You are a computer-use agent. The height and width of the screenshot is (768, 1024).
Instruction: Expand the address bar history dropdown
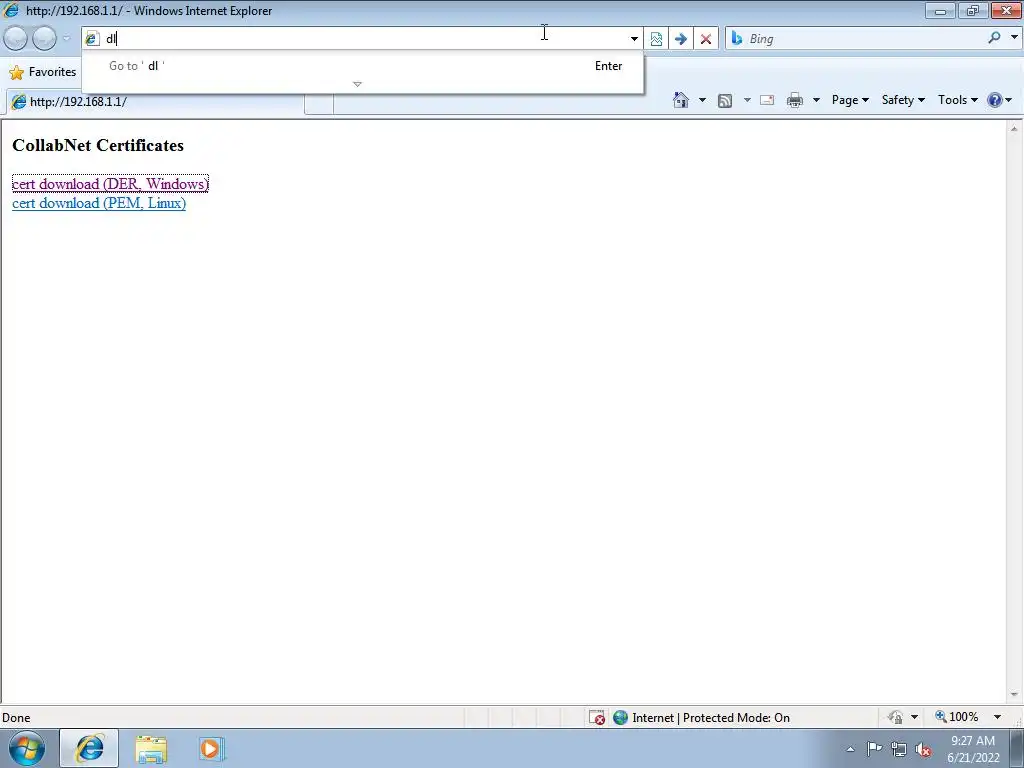pos(634,39)
